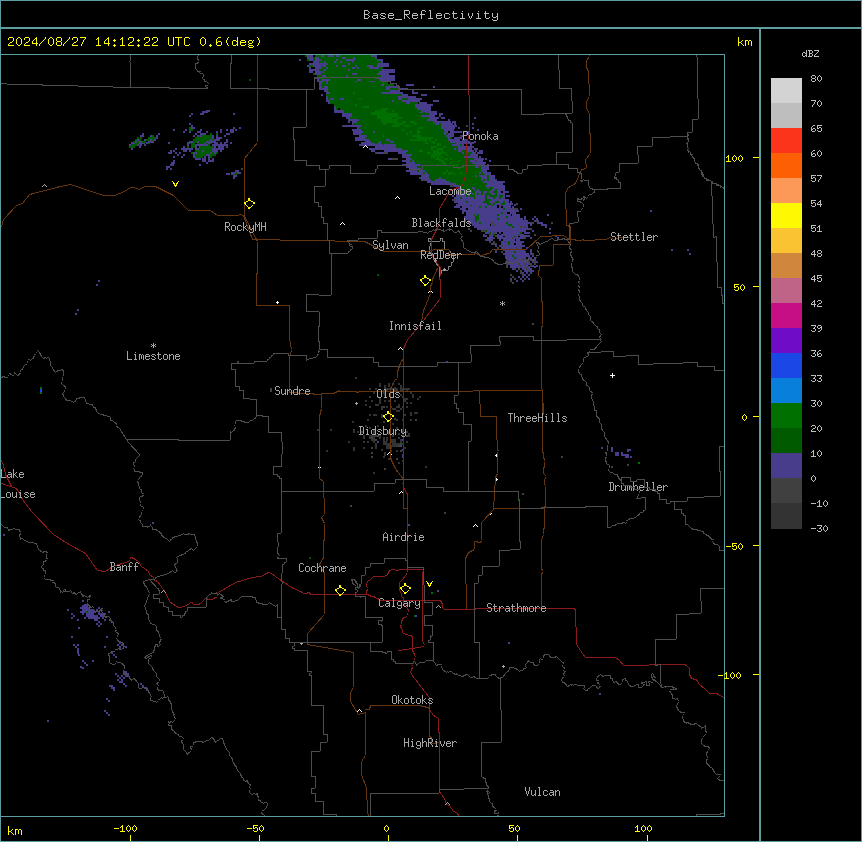
Task: Click the Stettler label
Action: pyautogui.click(x=634, y=237)
